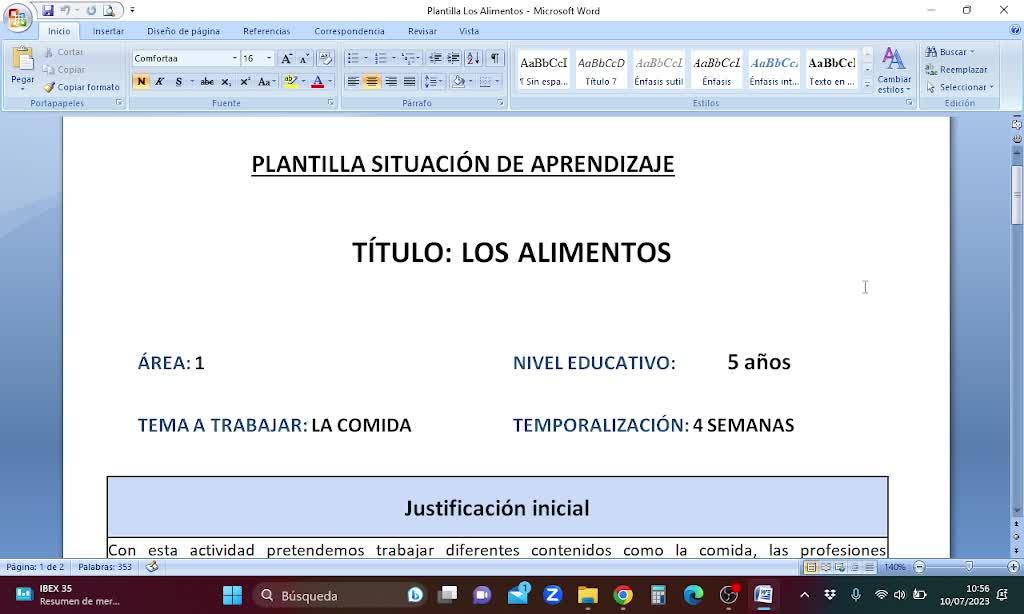Switch to print layout view in status bar
The height and width of the screenshot is (614, 1024).
coord(811,567)
